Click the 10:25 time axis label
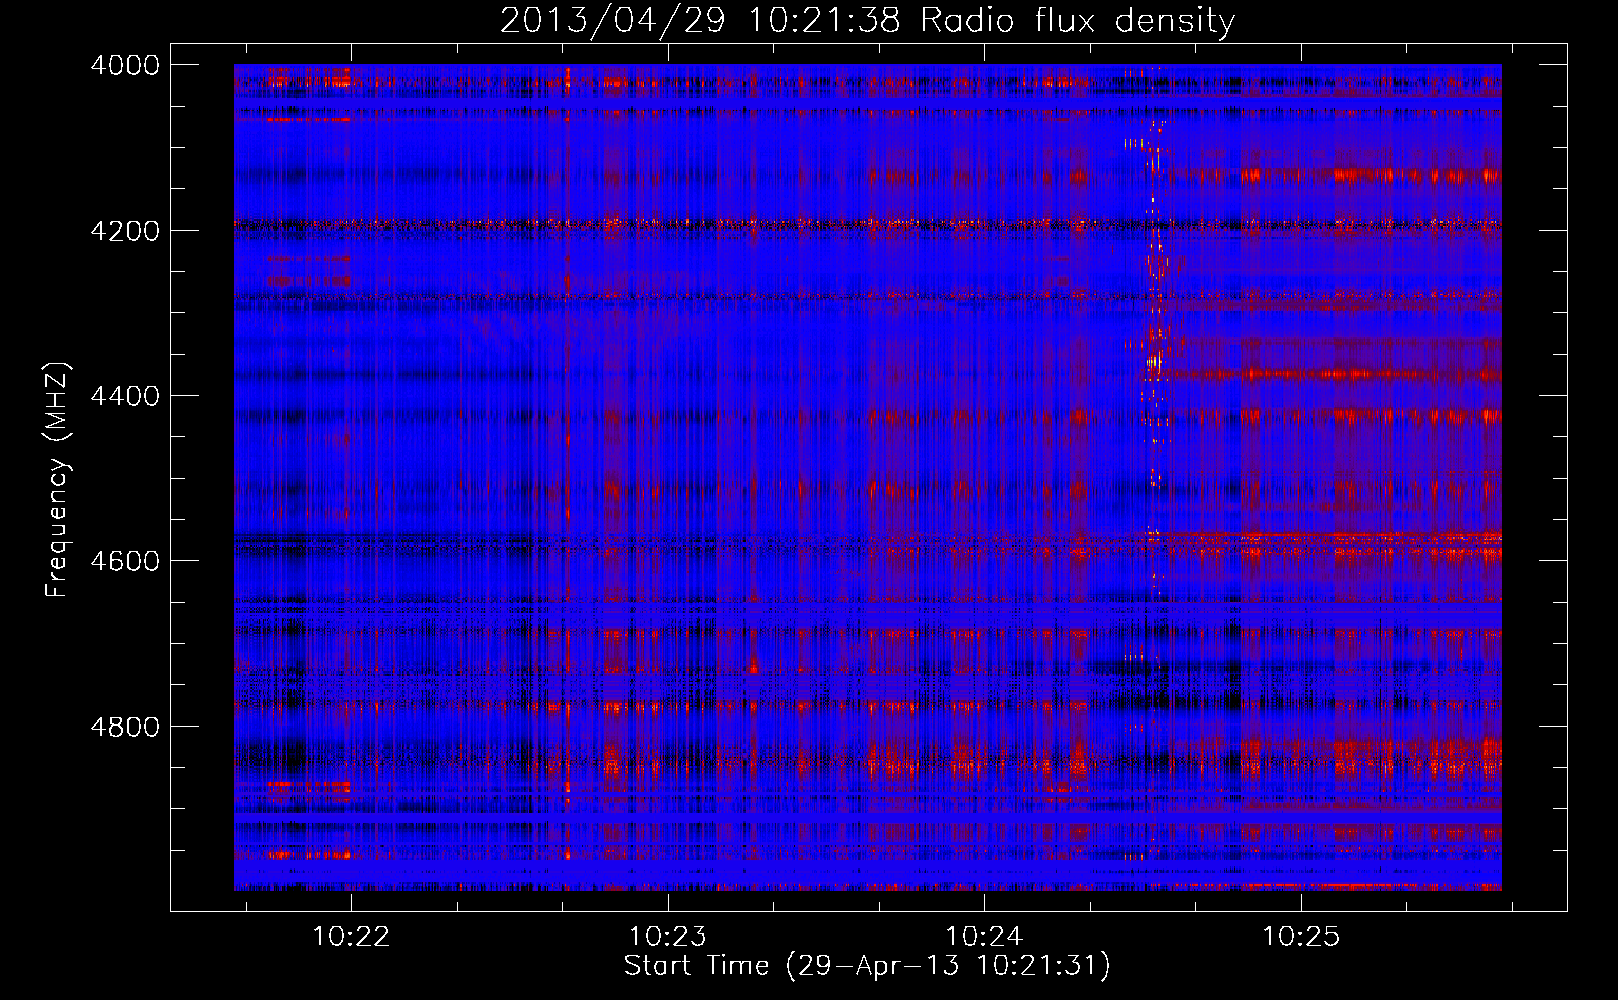The image size is (1618, 1000). 1300,937
